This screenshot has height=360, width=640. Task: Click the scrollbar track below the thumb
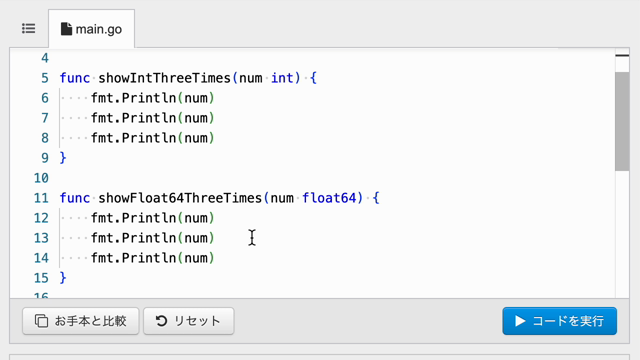622,233
